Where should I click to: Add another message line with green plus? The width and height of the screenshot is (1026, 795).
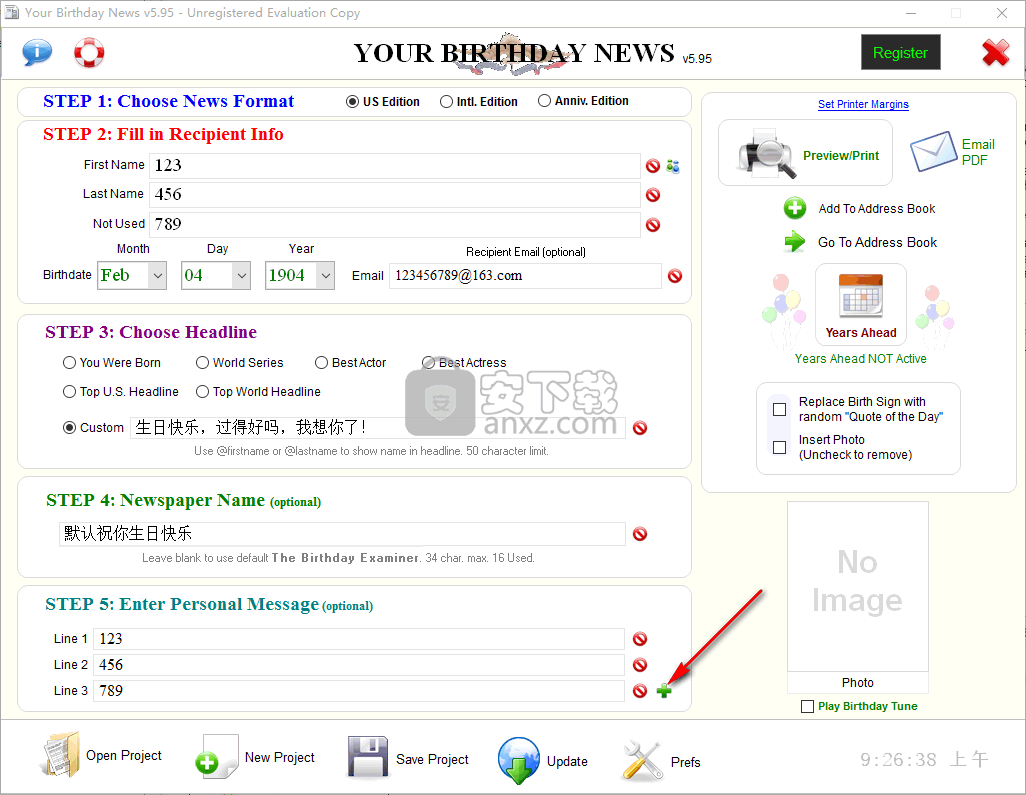click(663, 691)
